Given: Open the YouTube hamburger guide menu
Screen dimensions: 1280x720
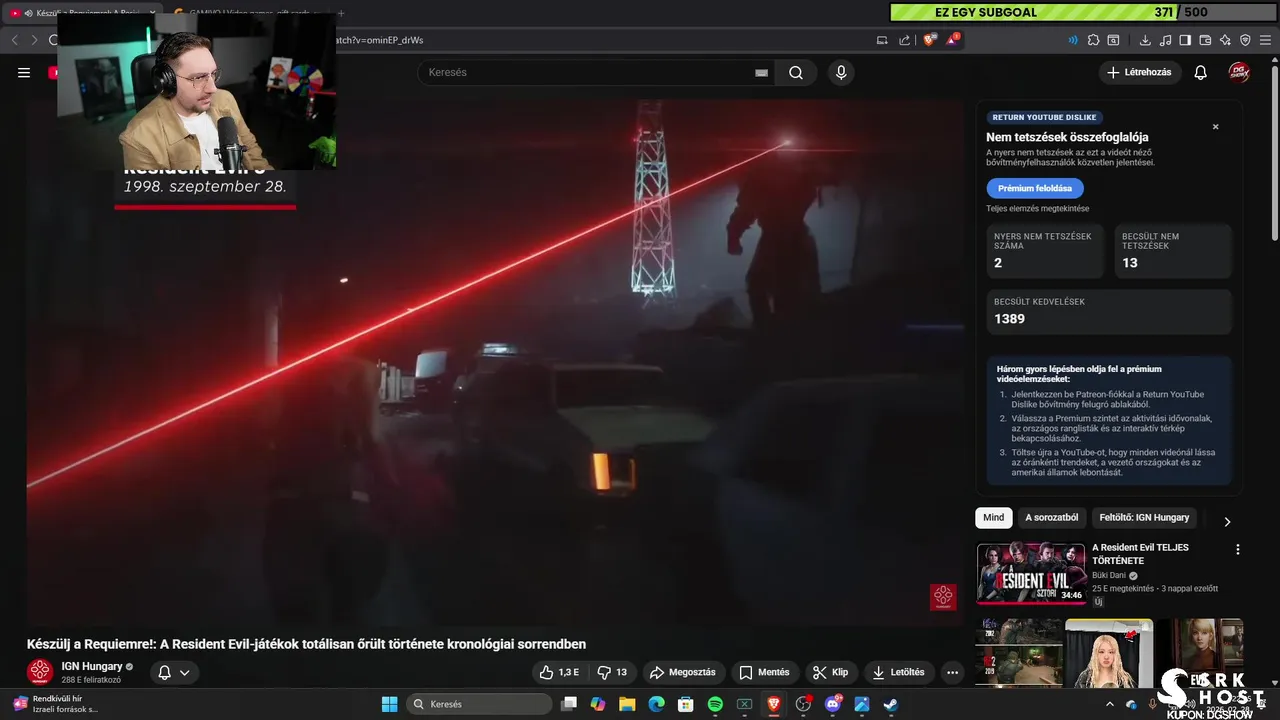Looking at the screenshot, I should coord(24,72).
